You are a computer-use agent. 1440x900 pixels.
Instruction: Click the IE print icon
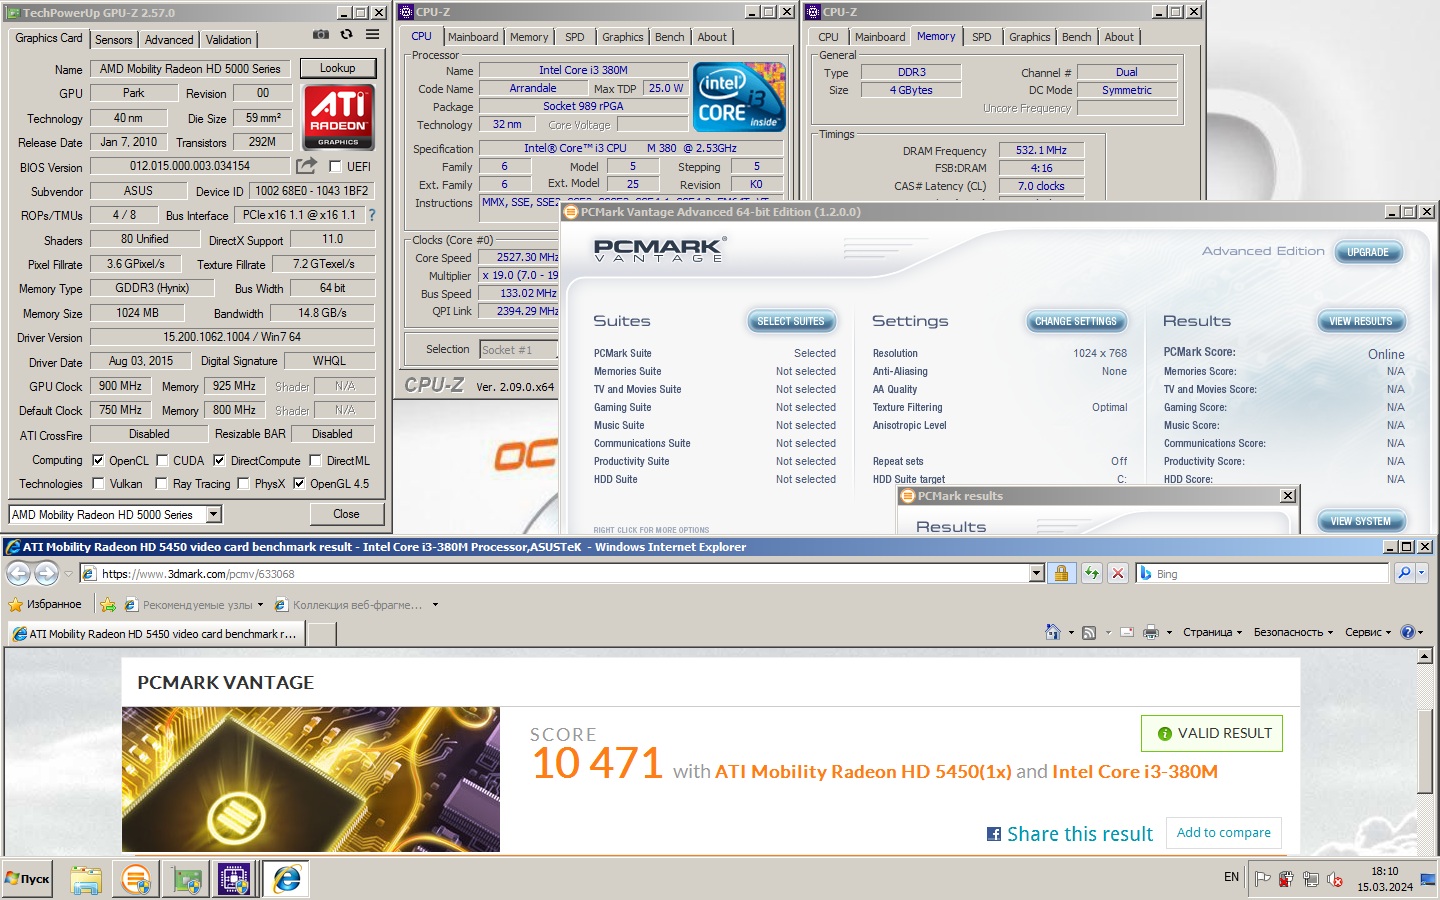(x=1151, y=632)
